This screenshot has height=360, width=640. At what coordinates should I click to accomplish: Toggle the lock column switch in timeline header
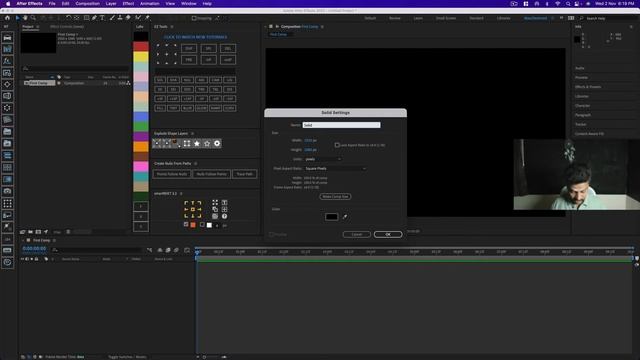pyautogui.click(x=36, y=259)
